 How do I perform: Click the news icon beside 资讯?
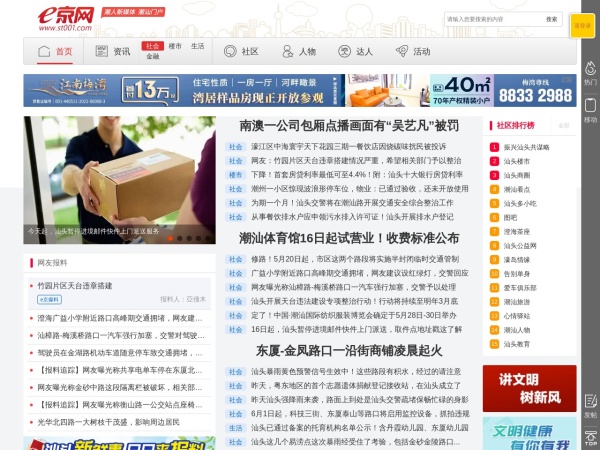tap(101, 51)
